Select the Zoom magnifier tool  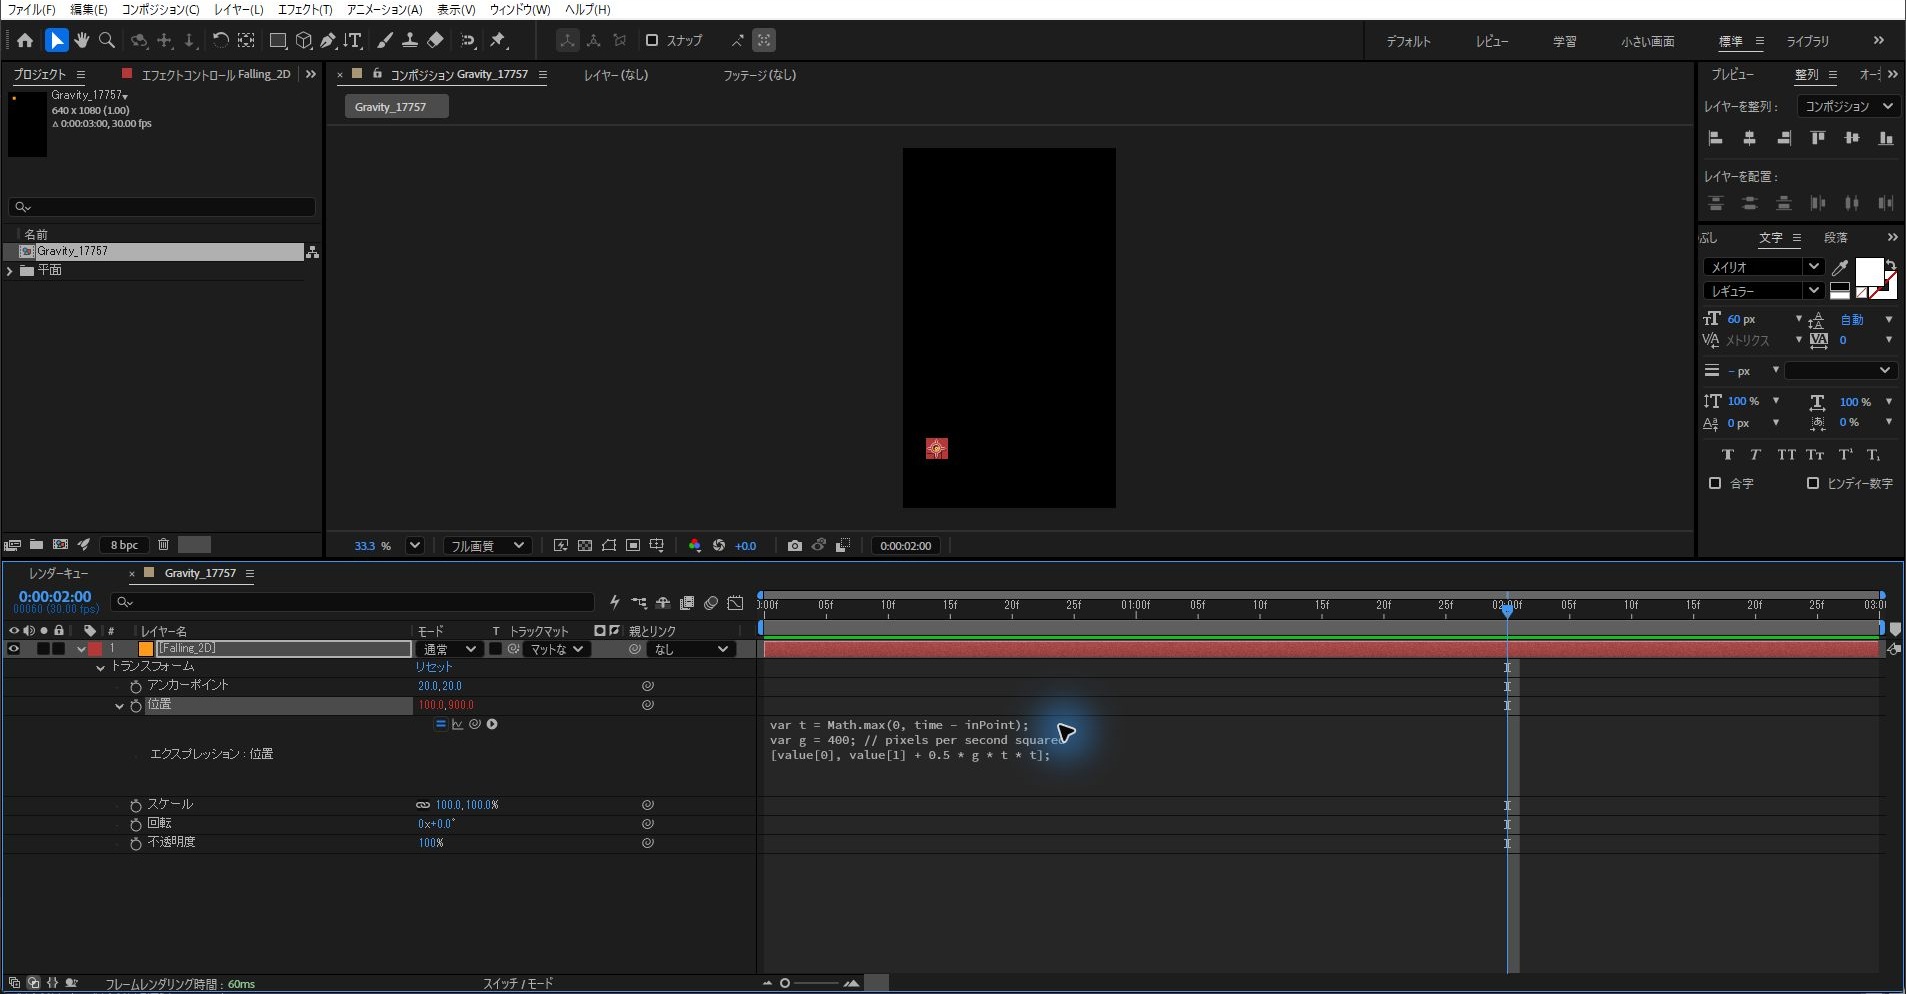107,40
